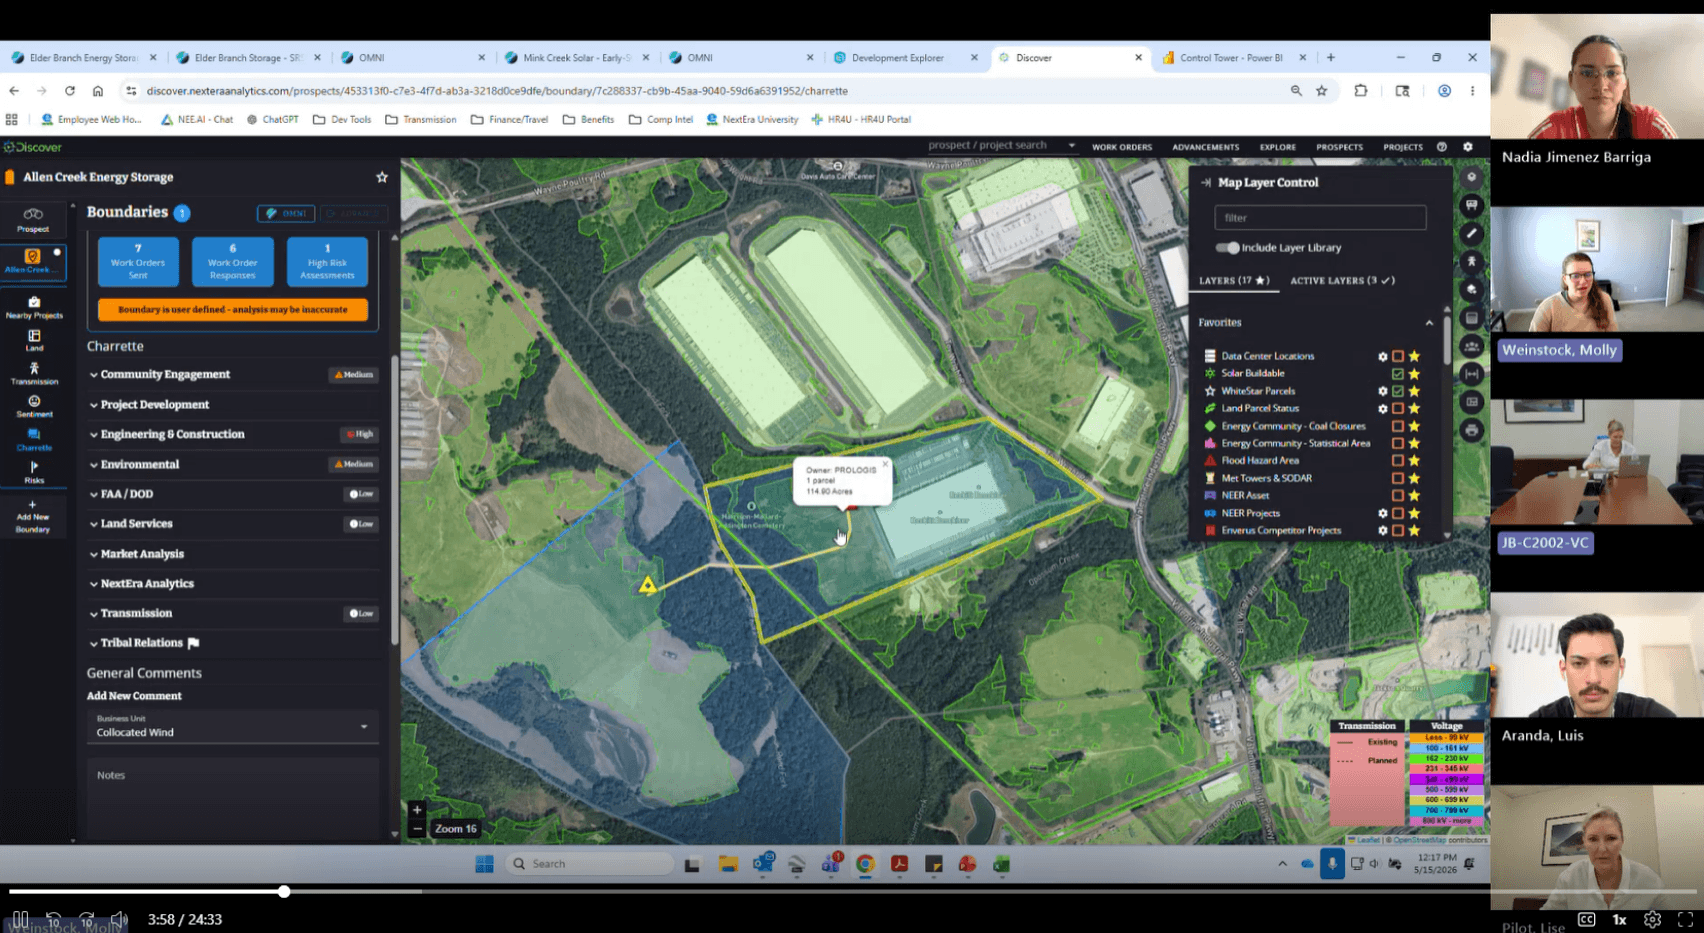Enable Met Towers & SODAR layer checkbox

[1398, 478]
